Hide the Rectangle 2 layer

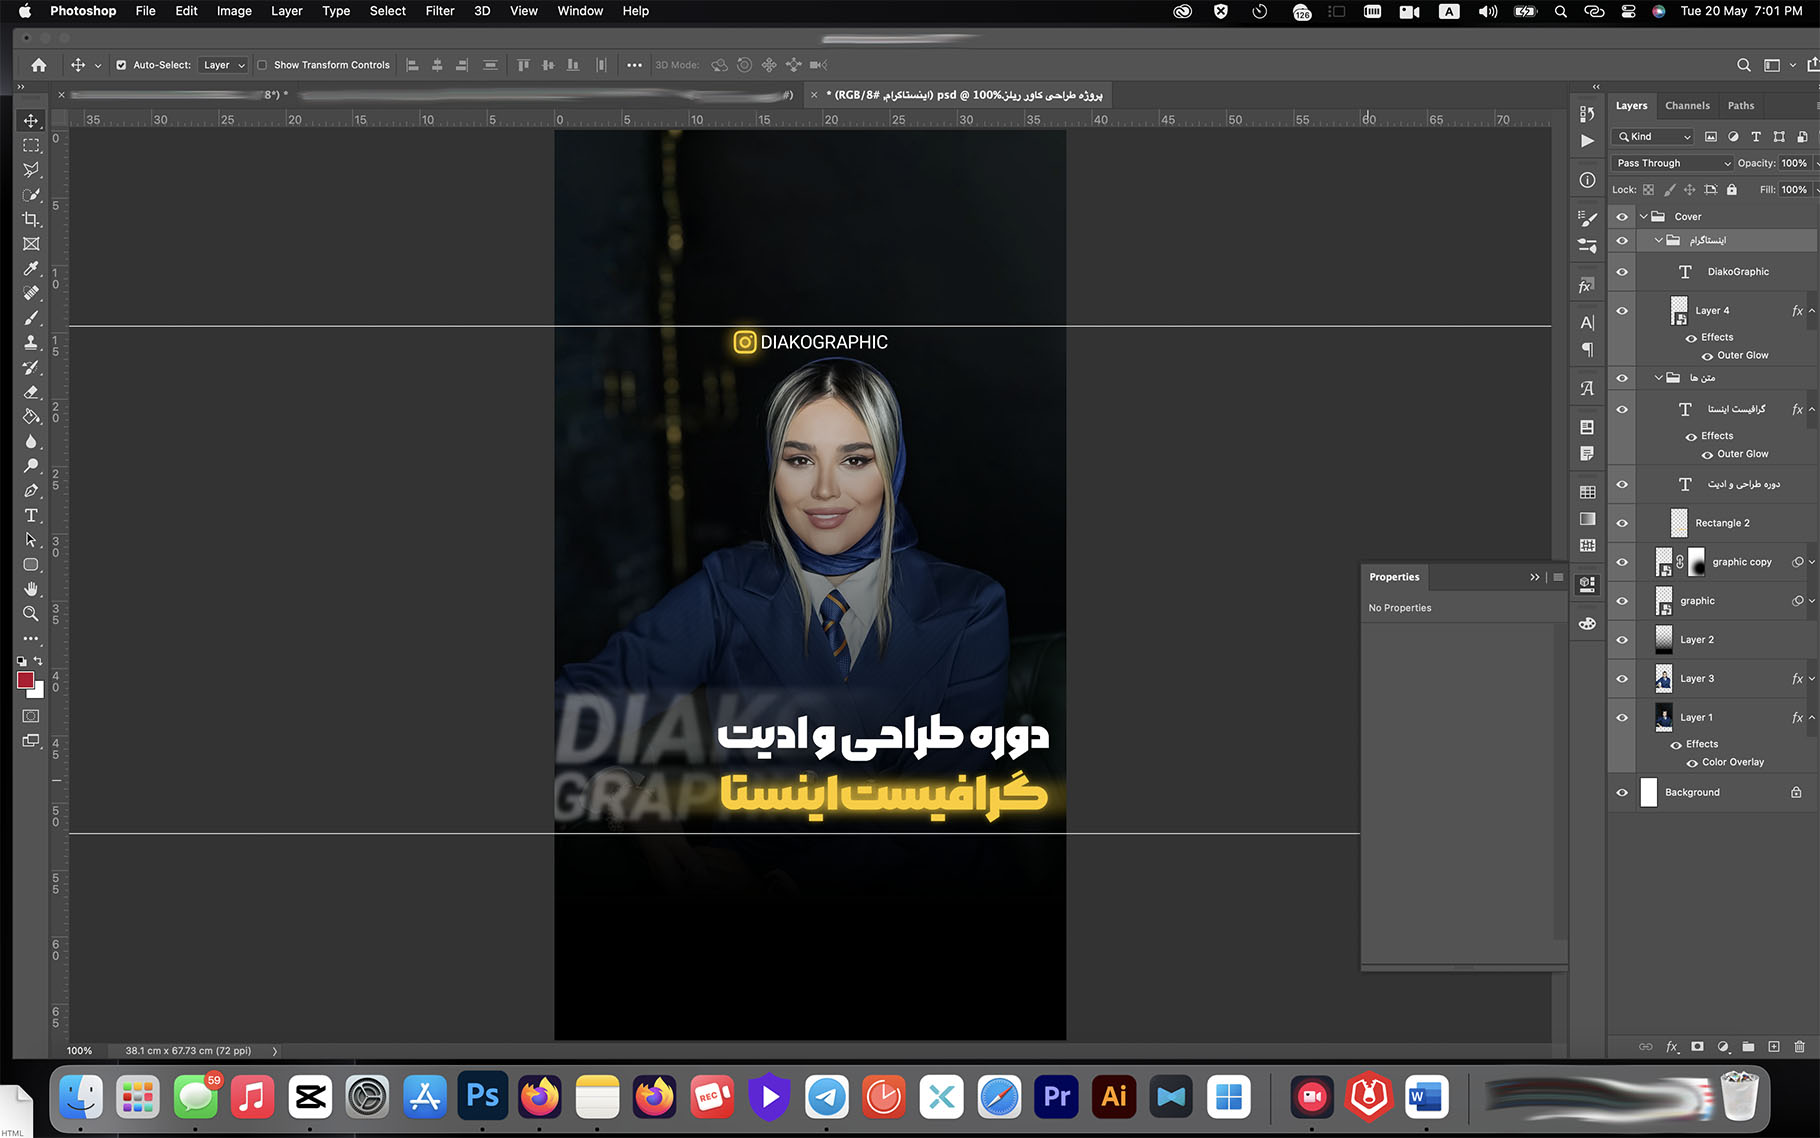1622,523
